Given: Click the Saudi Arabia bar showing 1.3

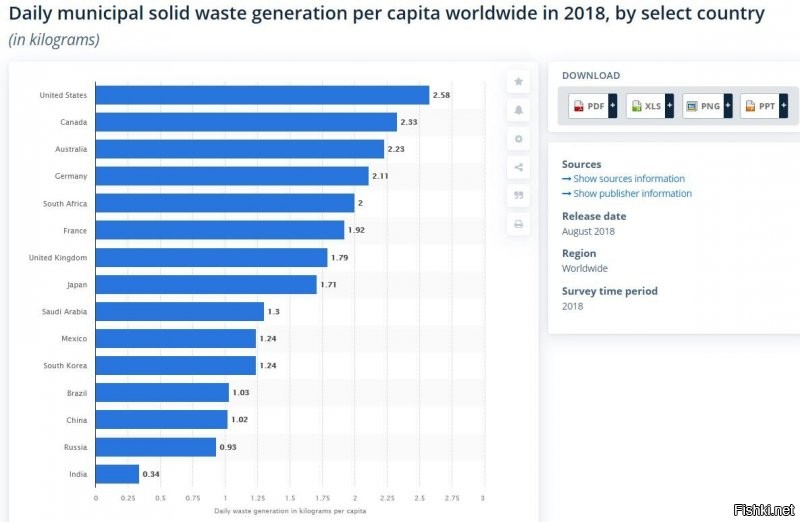Looking at the screenshot, I should [x=180, y=311].
